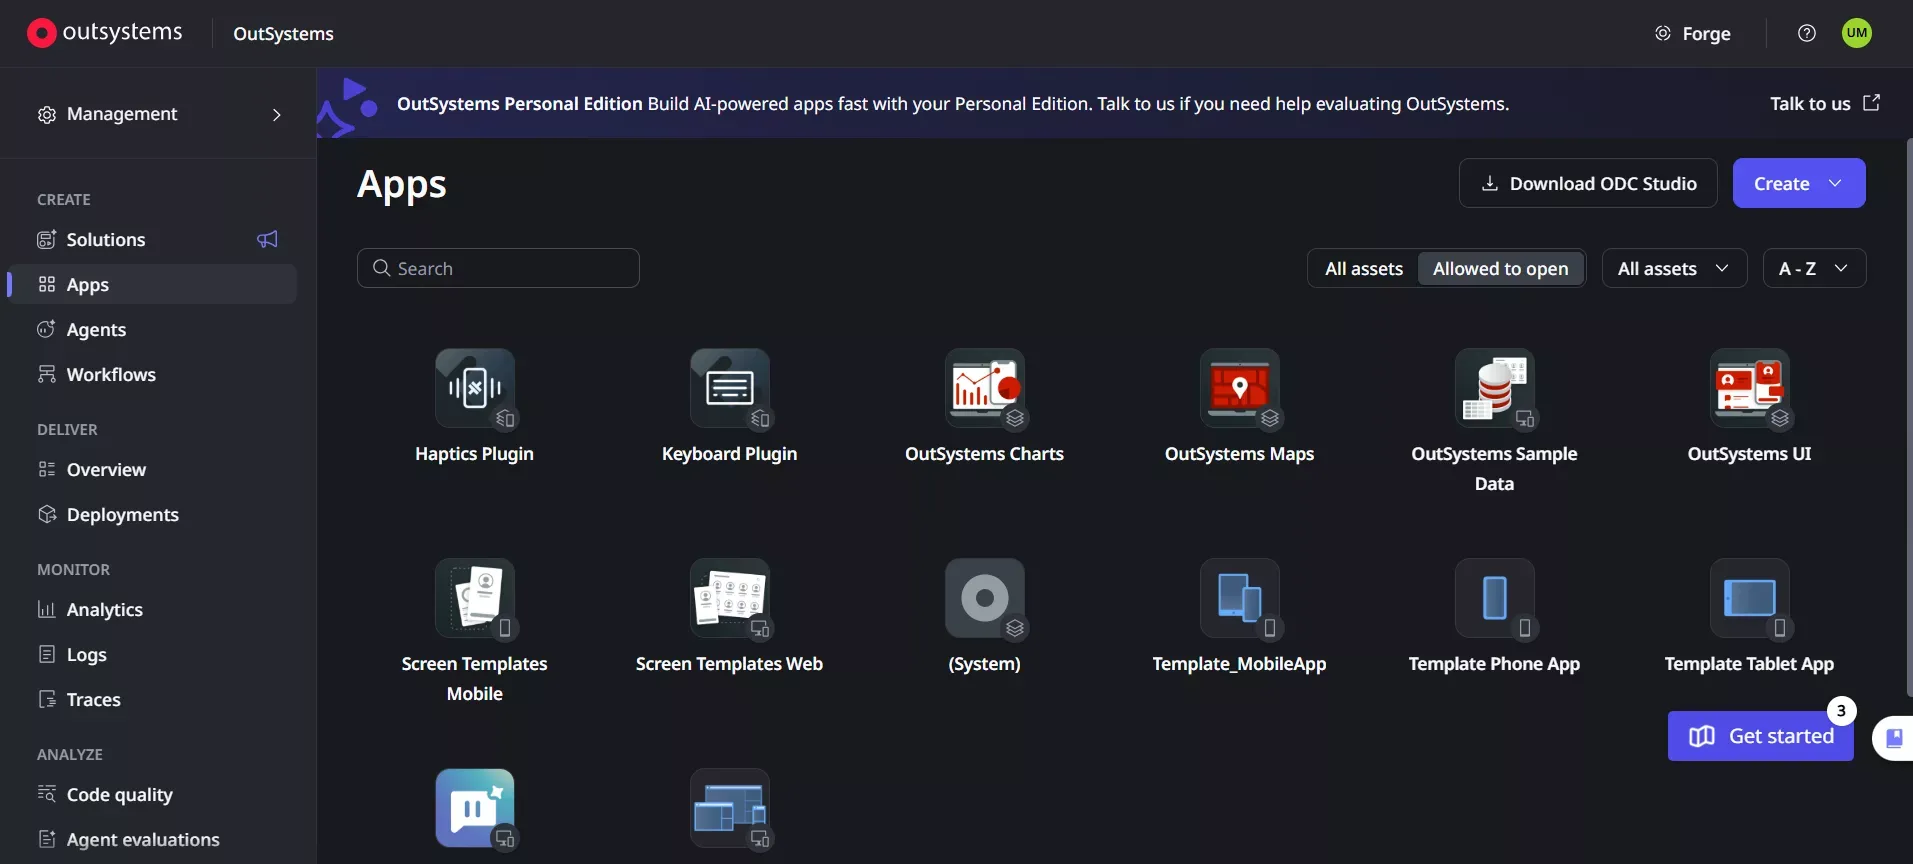Click the magnifier icon in the search box
Viewport: 1913px width, 864px height.
point(381,268)
